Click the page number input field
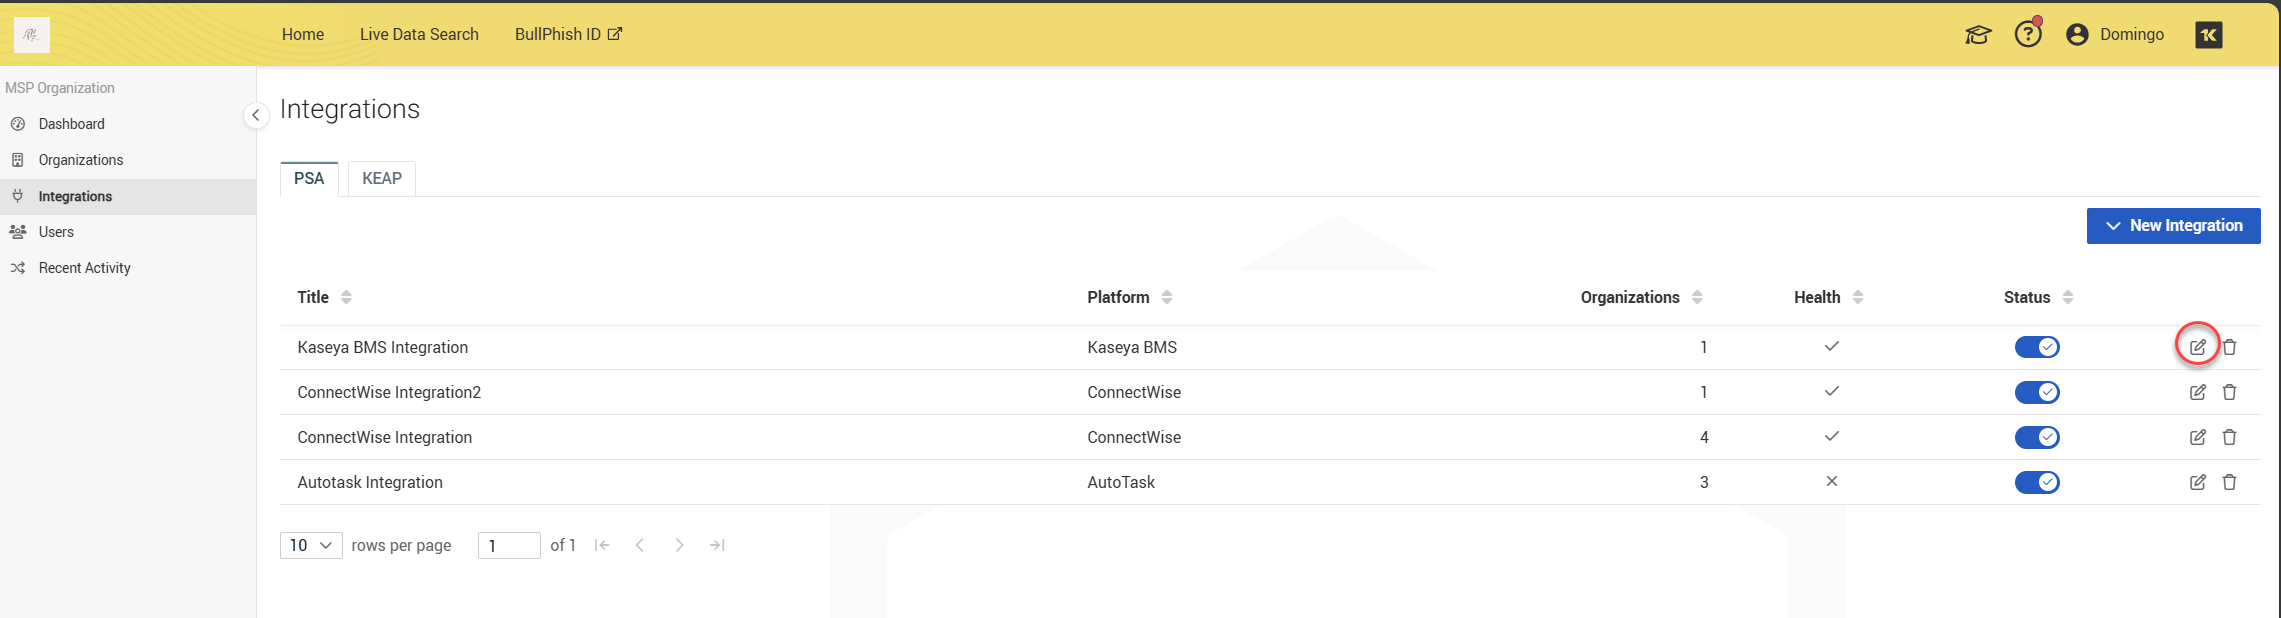 (x=509, y=545)
